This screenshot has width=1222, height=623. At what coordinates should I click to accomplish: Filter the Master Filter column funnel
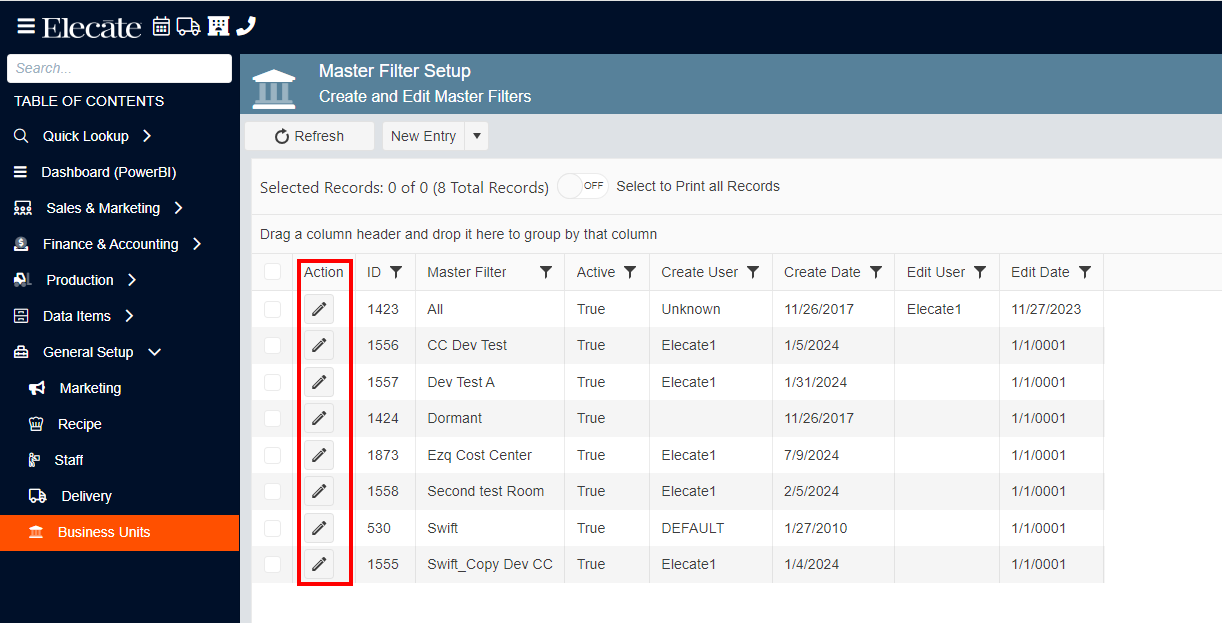pos(546,272)
